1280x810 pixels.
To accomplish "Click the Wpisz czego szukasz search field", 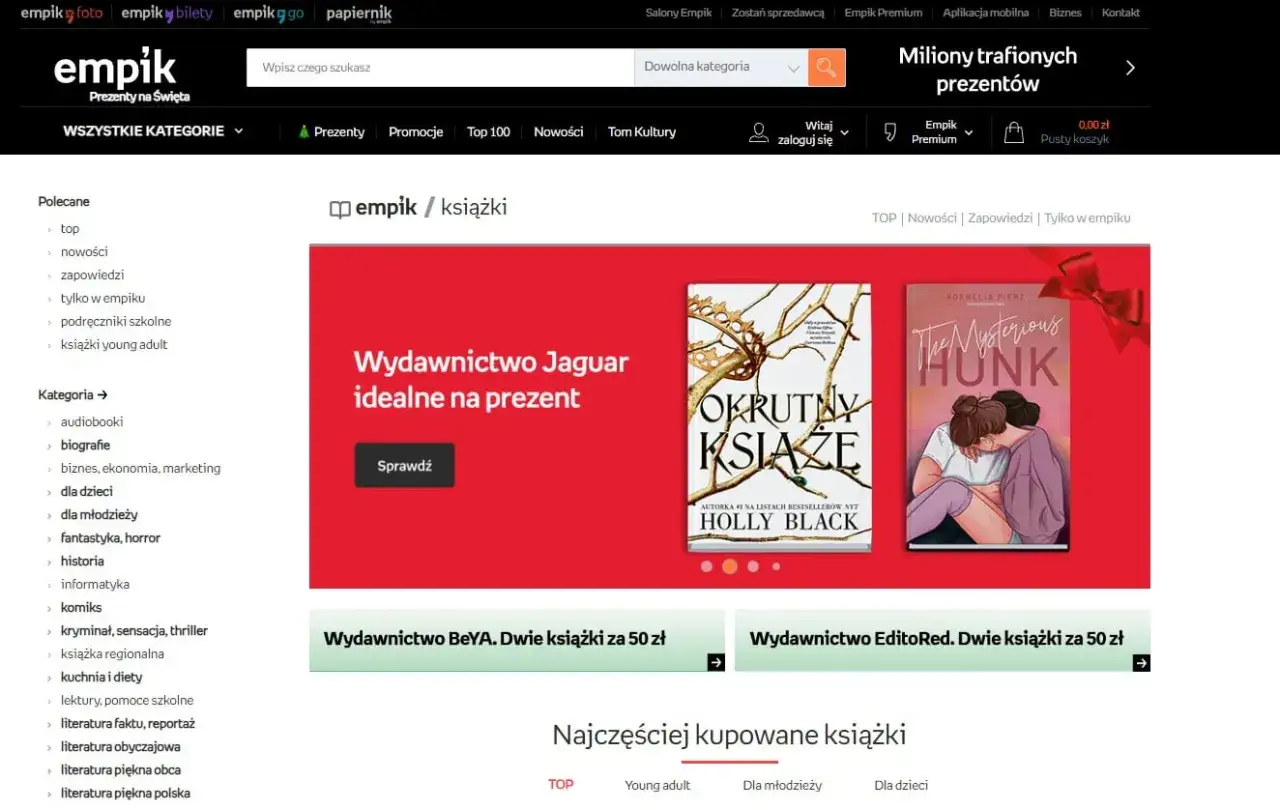I will tap(440, 67).
